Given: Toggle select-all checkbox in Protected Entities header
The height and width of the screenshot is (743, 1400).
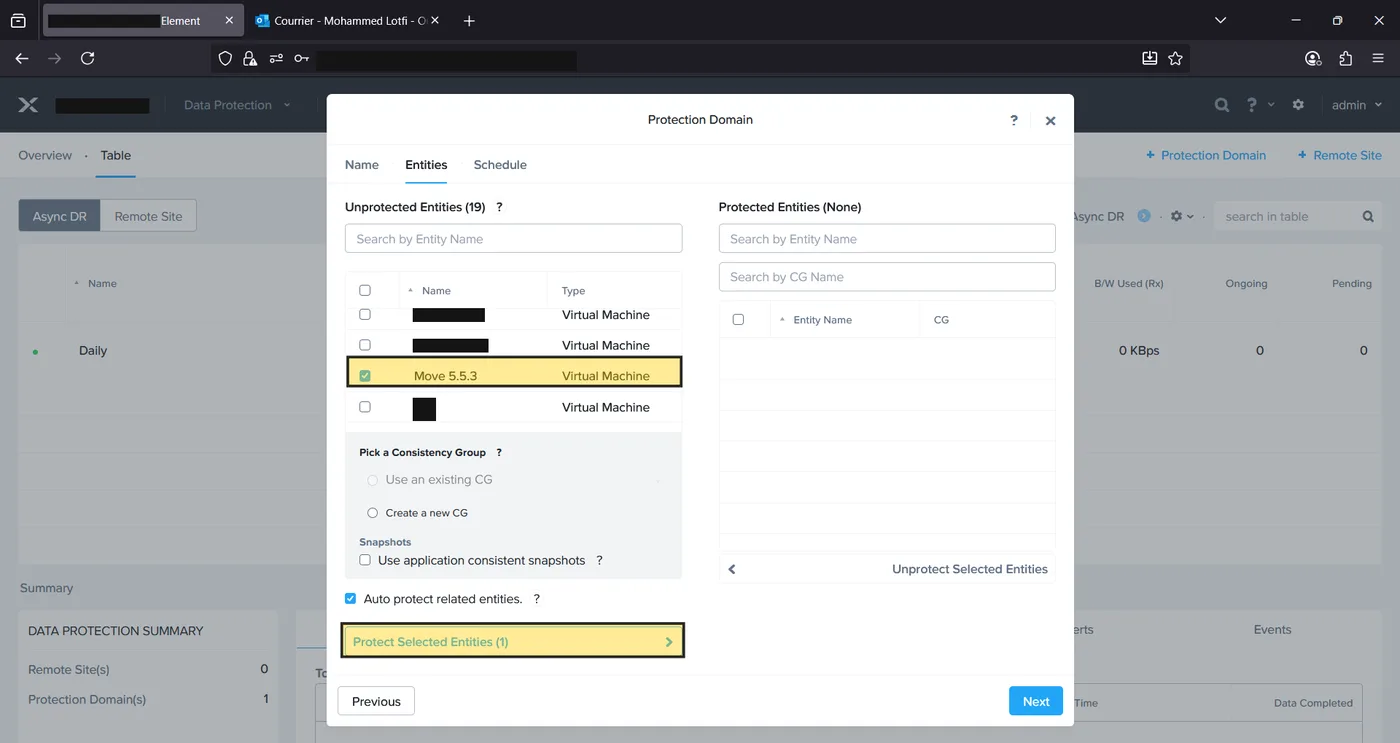Looking at the screenshot, I should point(738,319).
